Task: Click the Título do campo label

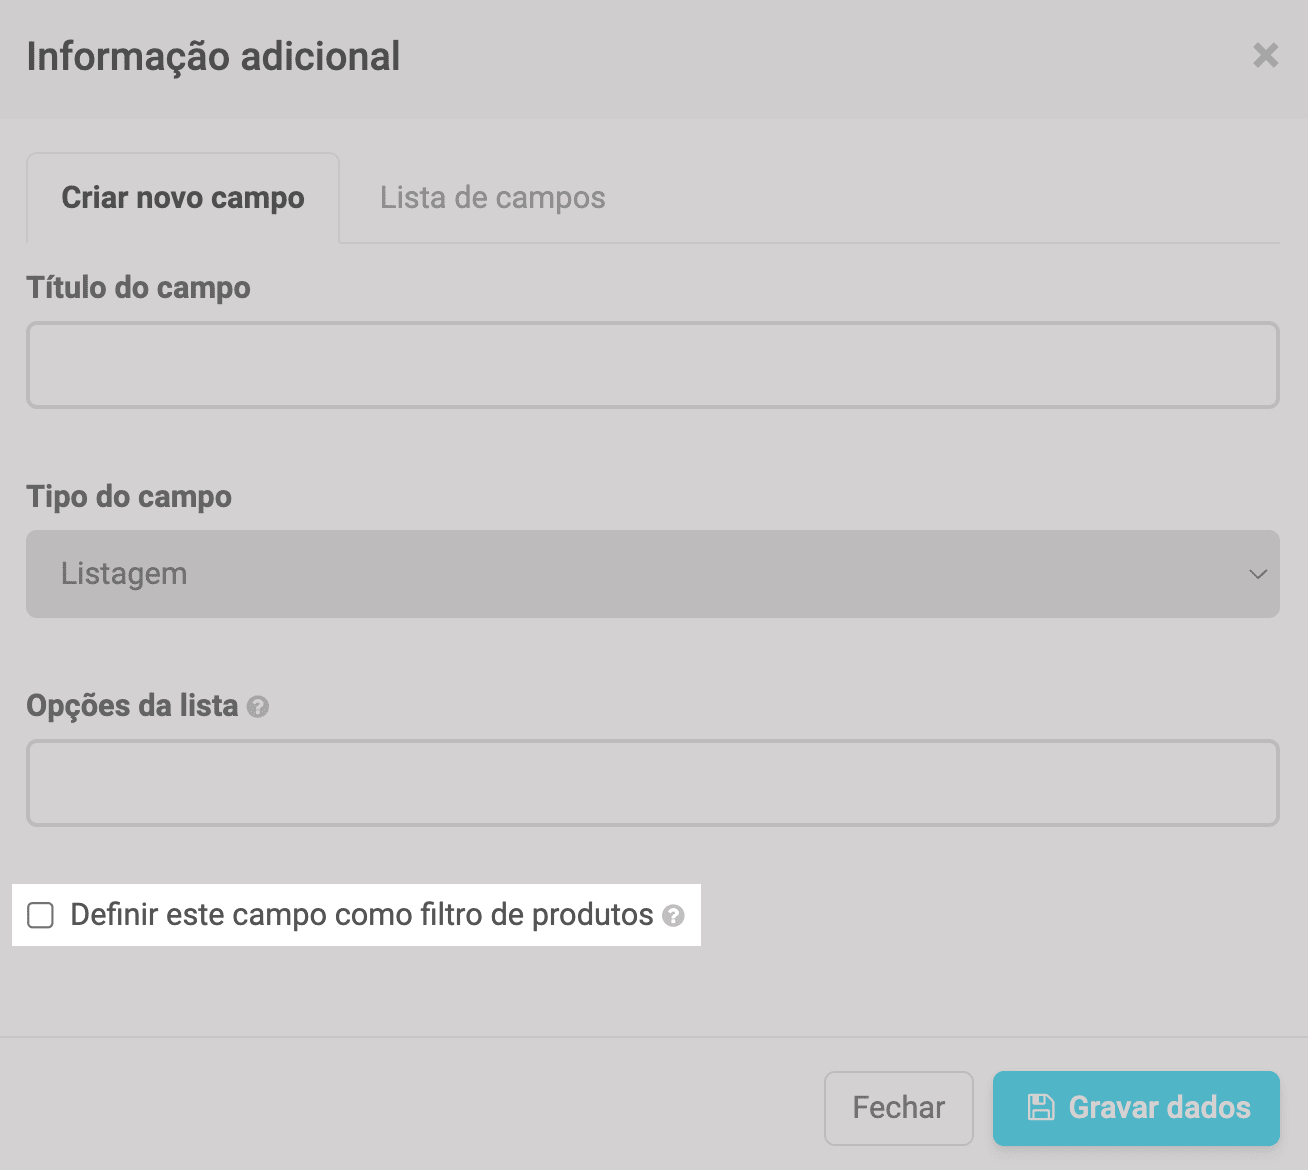Action: coord(138,288)
